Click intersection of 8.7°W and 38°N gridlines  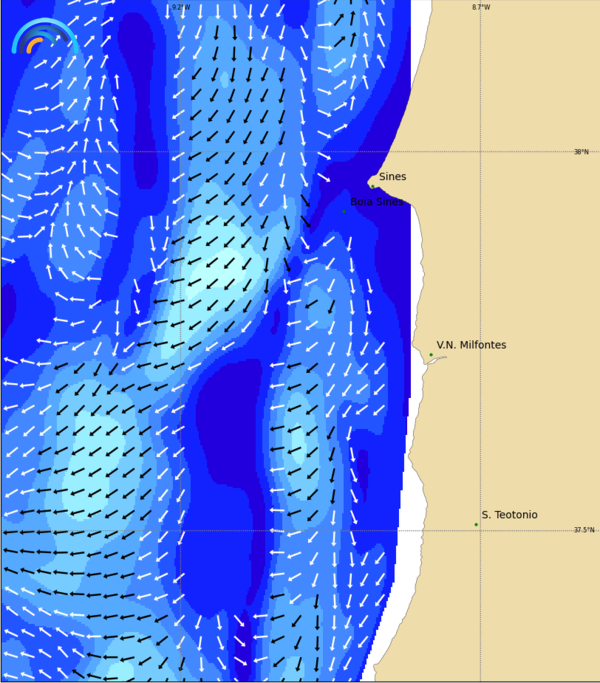point(481,152)
